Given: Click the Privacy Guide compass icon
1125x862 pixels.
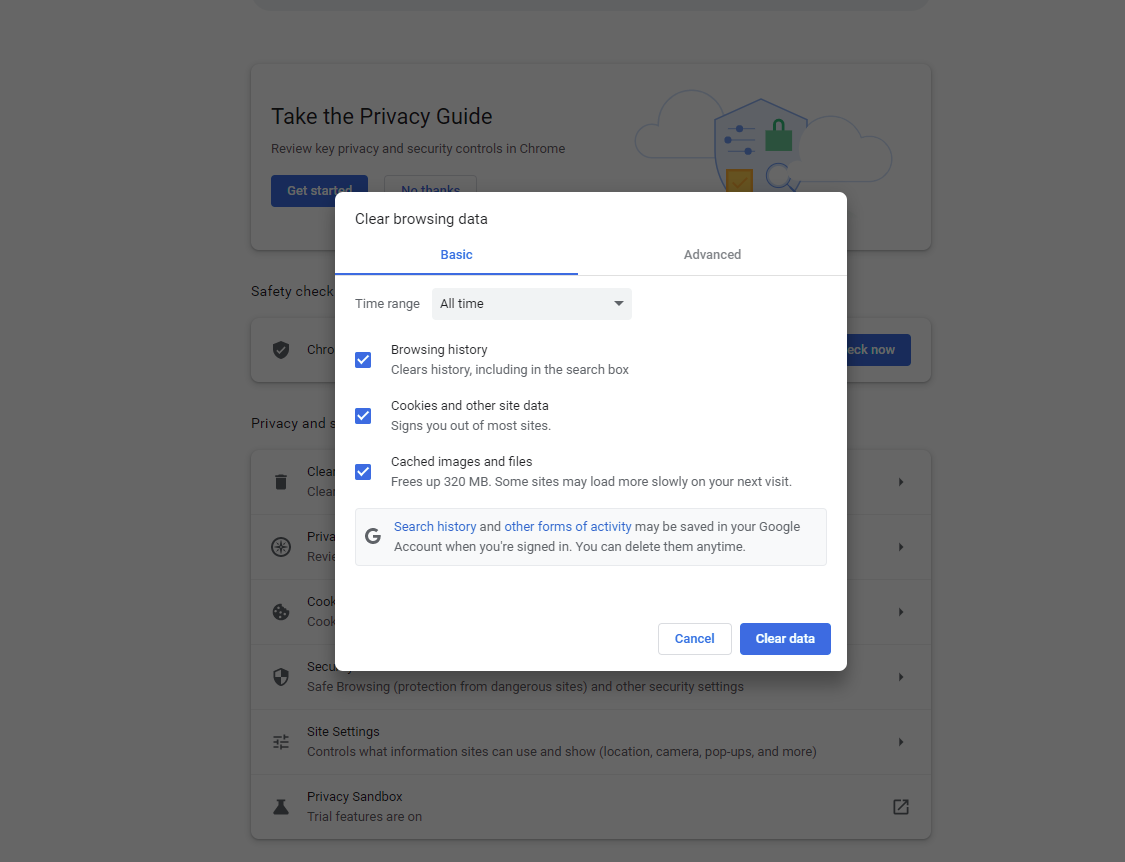Looking at the screenshot, I should pos(281,547).
